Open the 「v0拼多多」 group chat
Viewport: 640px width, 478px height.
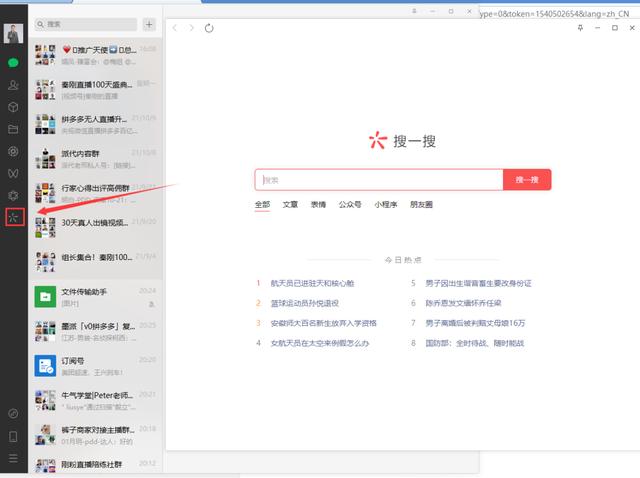tap(96, 331)
